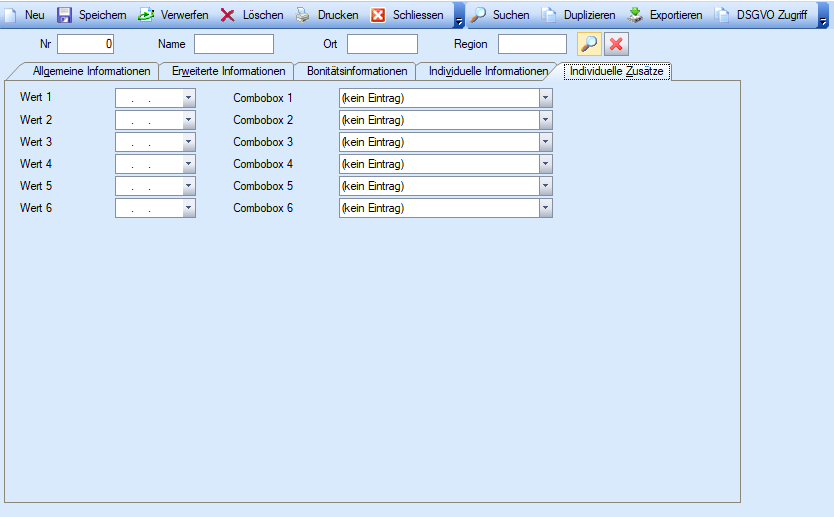Viewport: 834px width, 517px height.
Task: Expand the Combobox 2 dropdown arrow
Action: coord(545,120)
